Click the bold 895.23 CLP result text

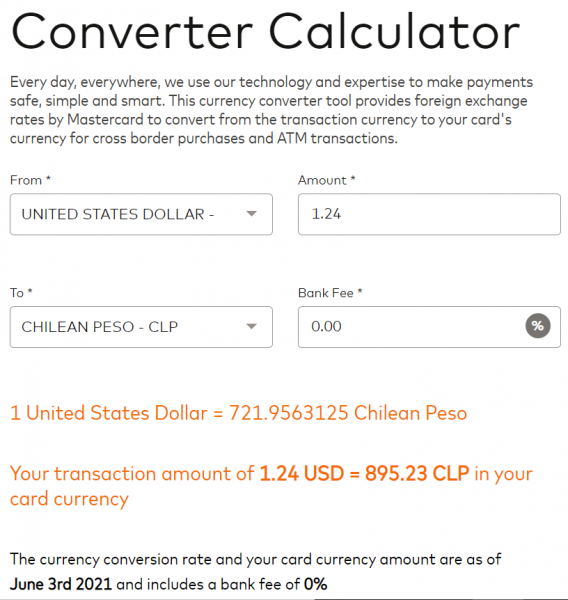click(417, 473)
